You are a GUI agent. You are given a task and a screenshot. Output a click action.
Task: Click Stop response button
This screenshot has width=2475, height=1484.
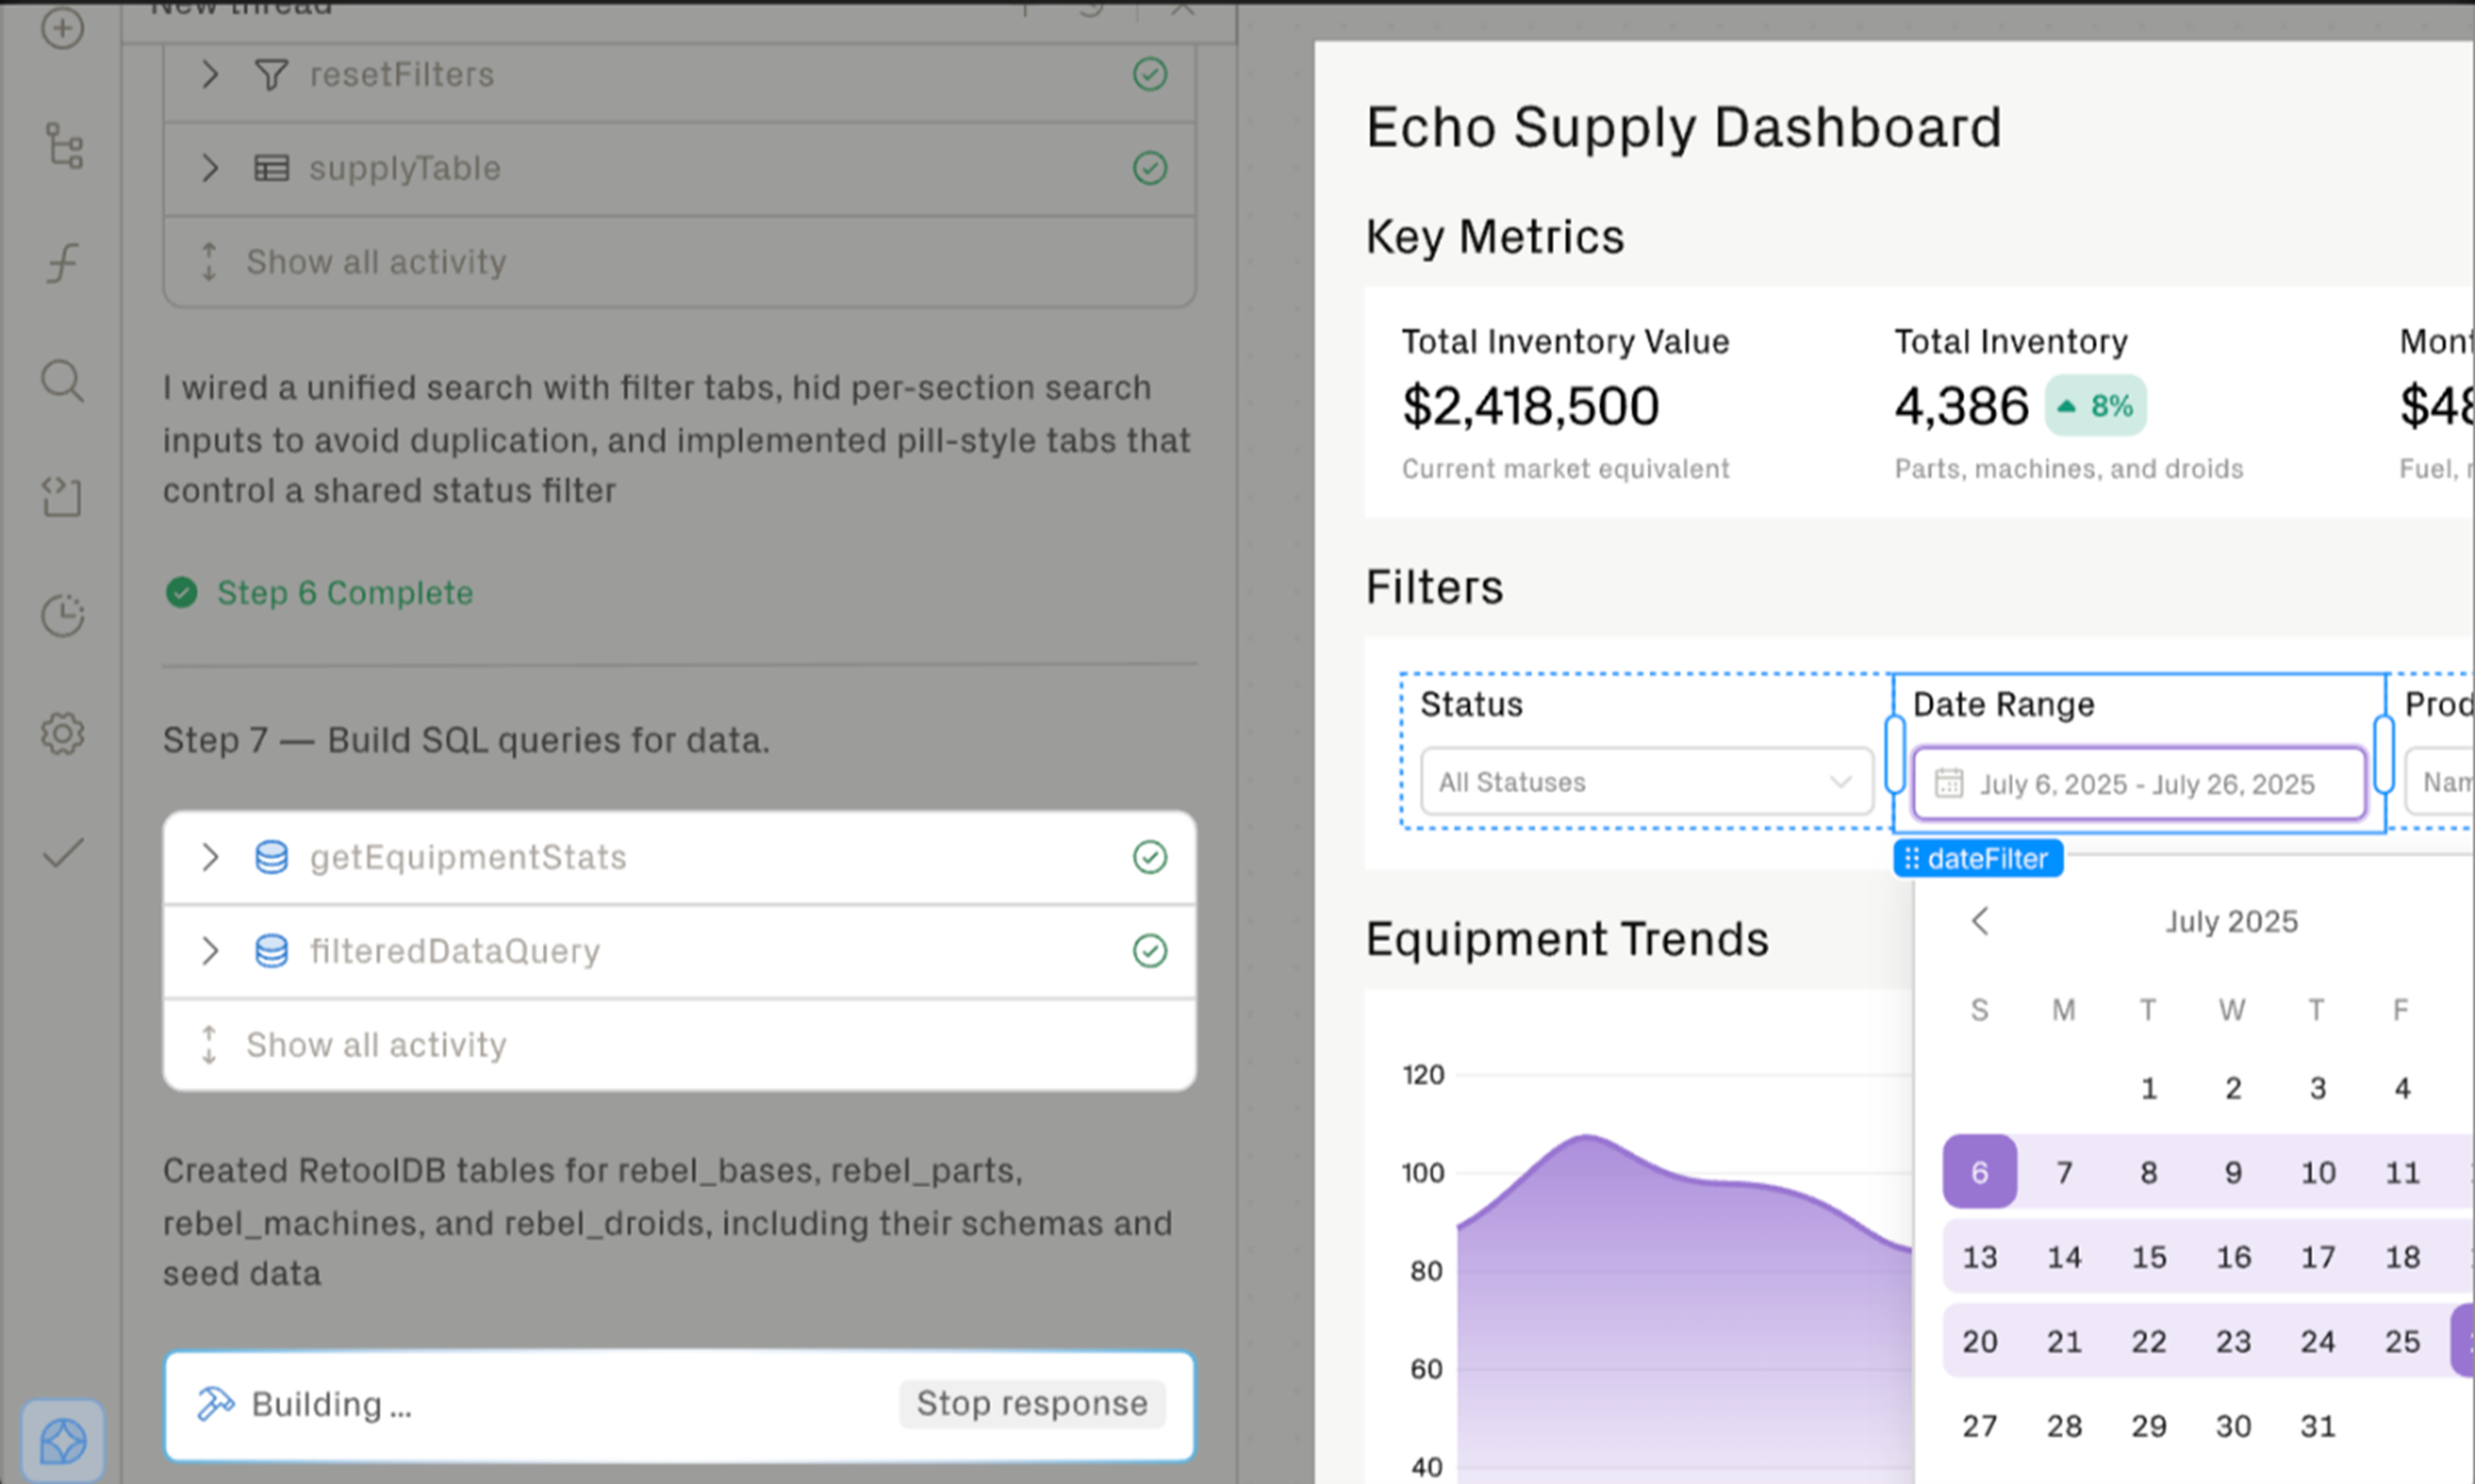coord(1031,1403)
